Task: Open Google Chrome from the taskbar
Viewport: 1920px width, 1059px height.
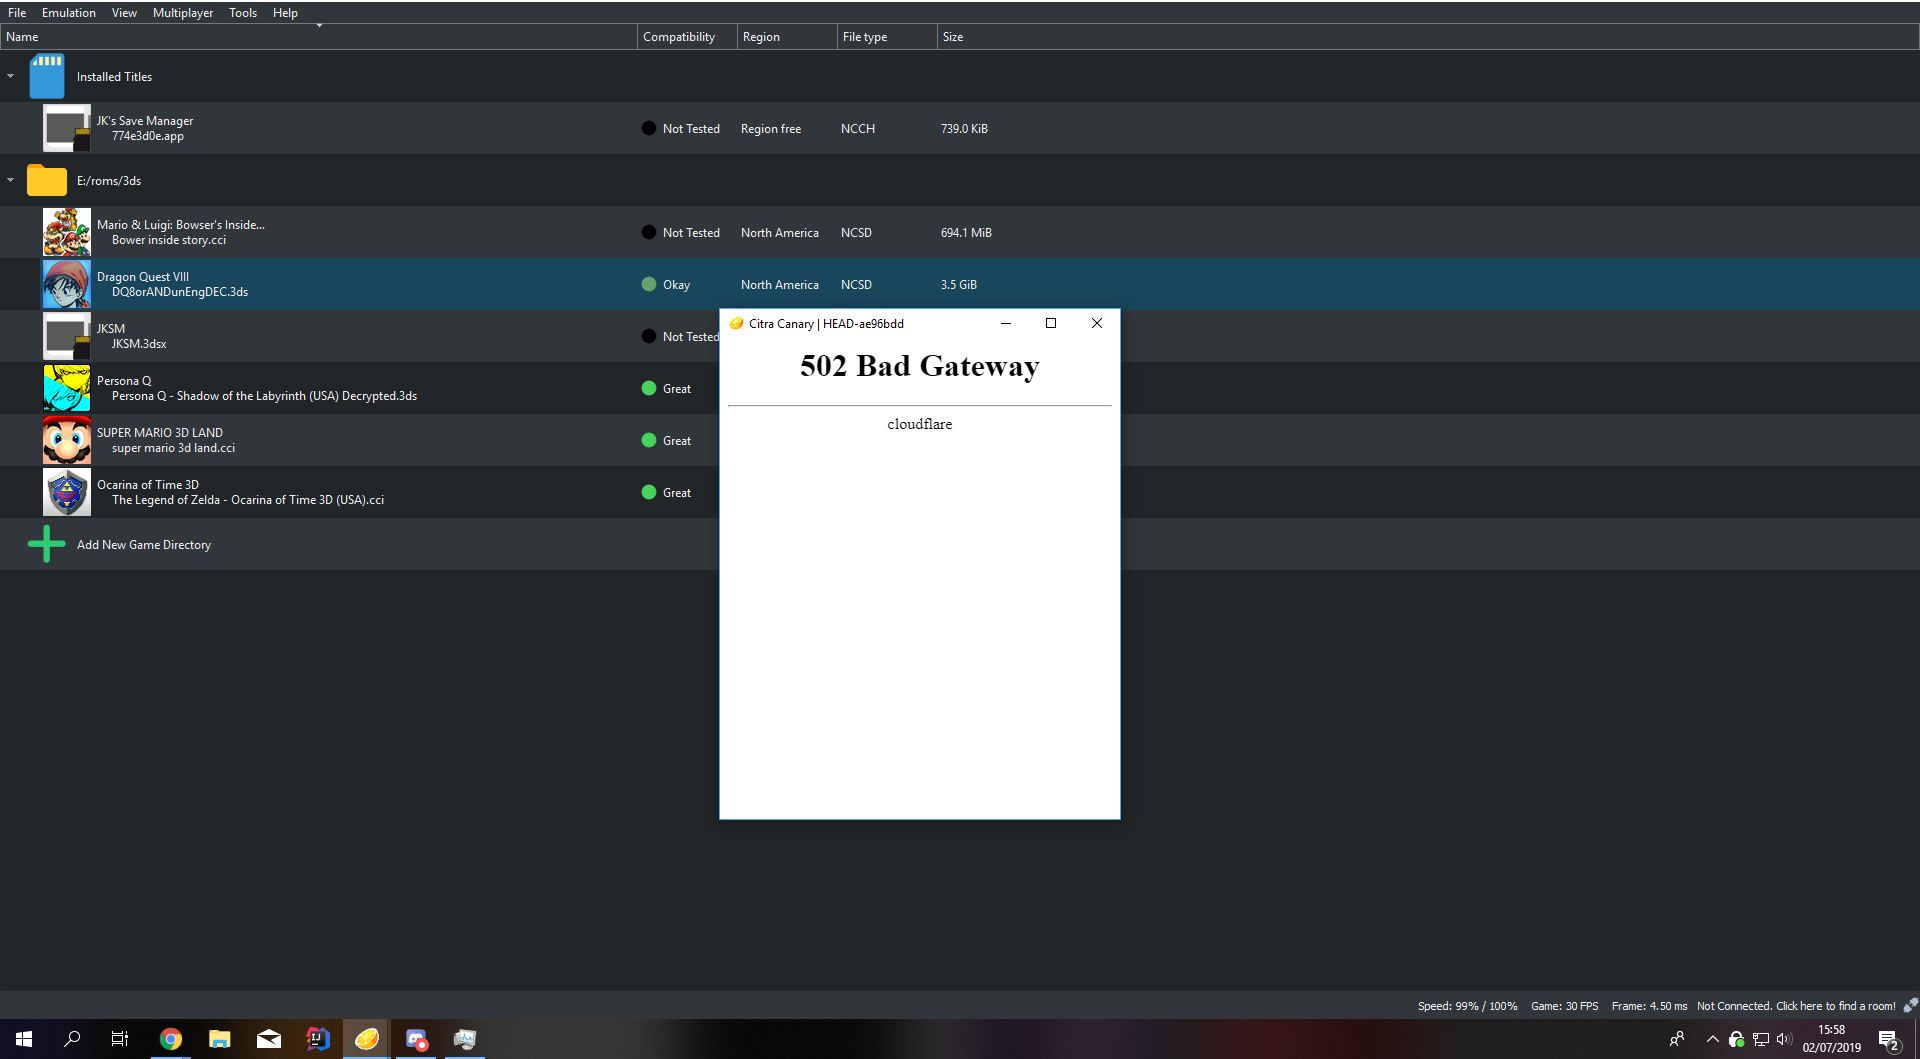Action: pos(170,1039)
